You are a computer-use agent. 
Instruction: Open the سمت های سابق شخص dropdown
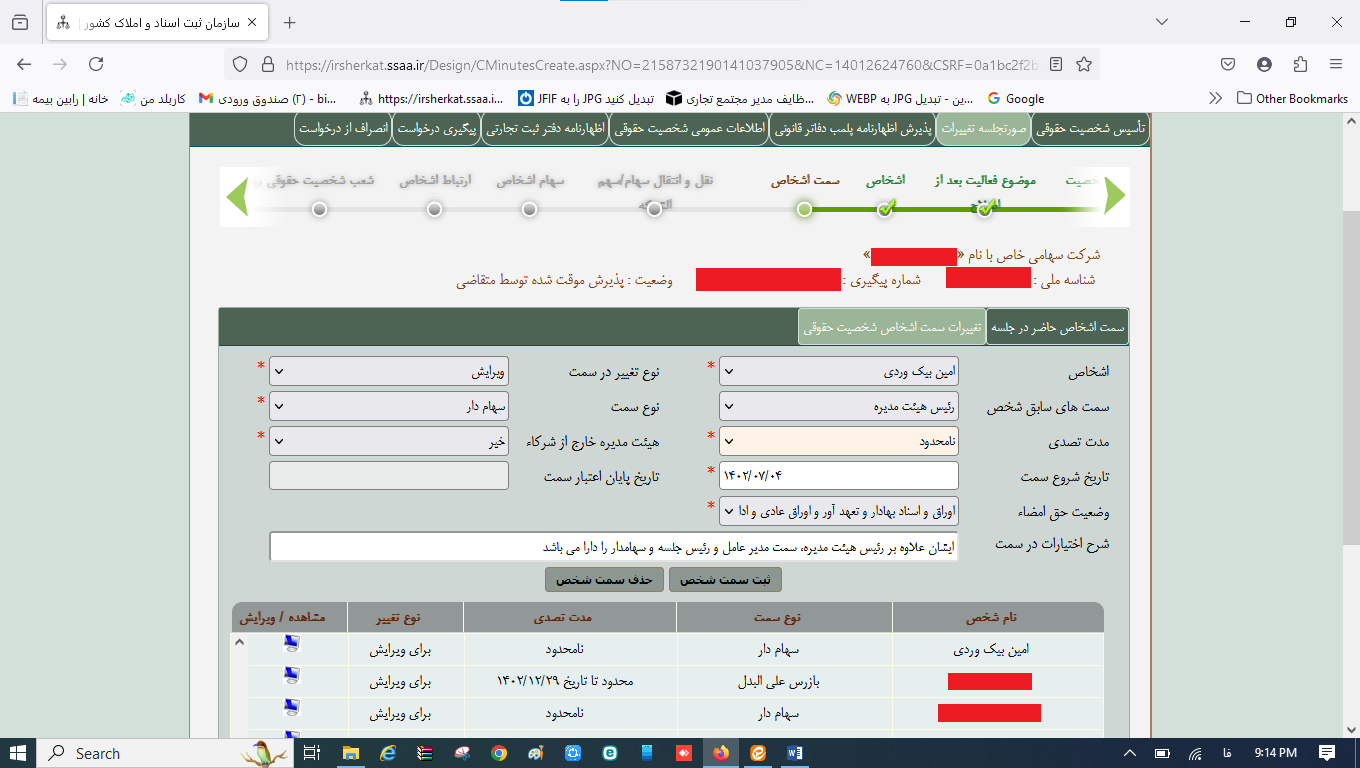(839, 406)
